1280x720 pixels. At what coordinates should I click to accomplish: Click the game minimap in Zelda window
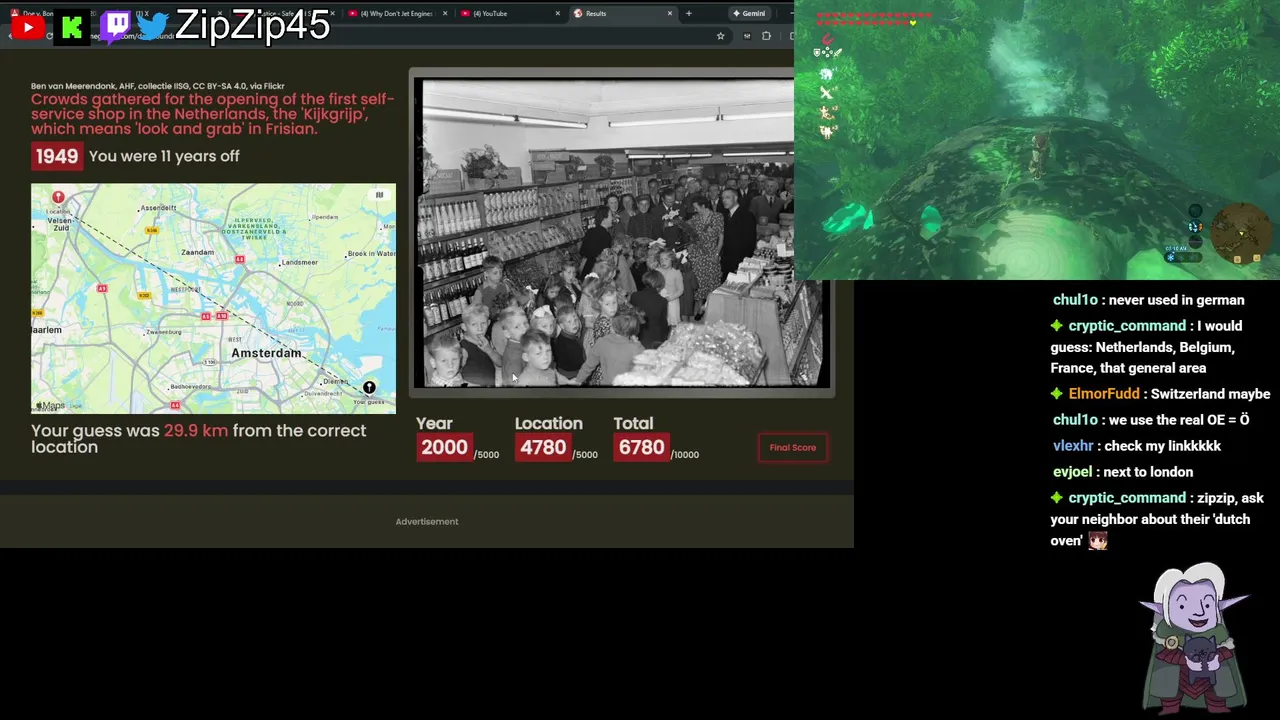[x=1240, y=232]
